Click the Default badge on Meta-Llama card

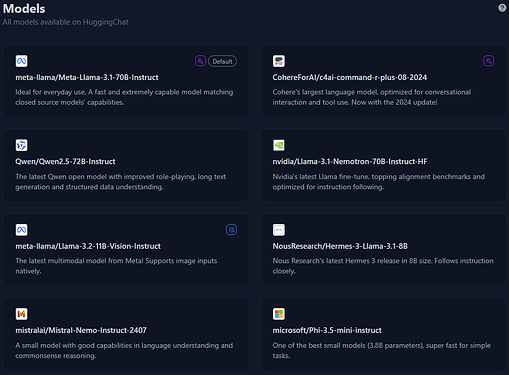(x=222, y=61)
